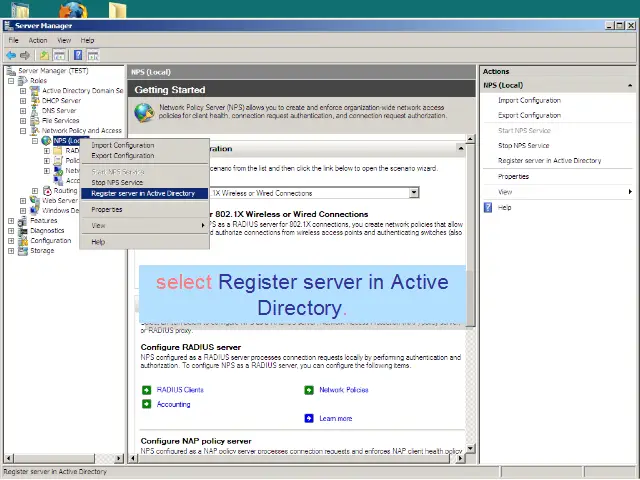Collapse the NPS (Local) actions section arrow
The height and width of the screenshot is (480, 640).
[x=630, y=85]
